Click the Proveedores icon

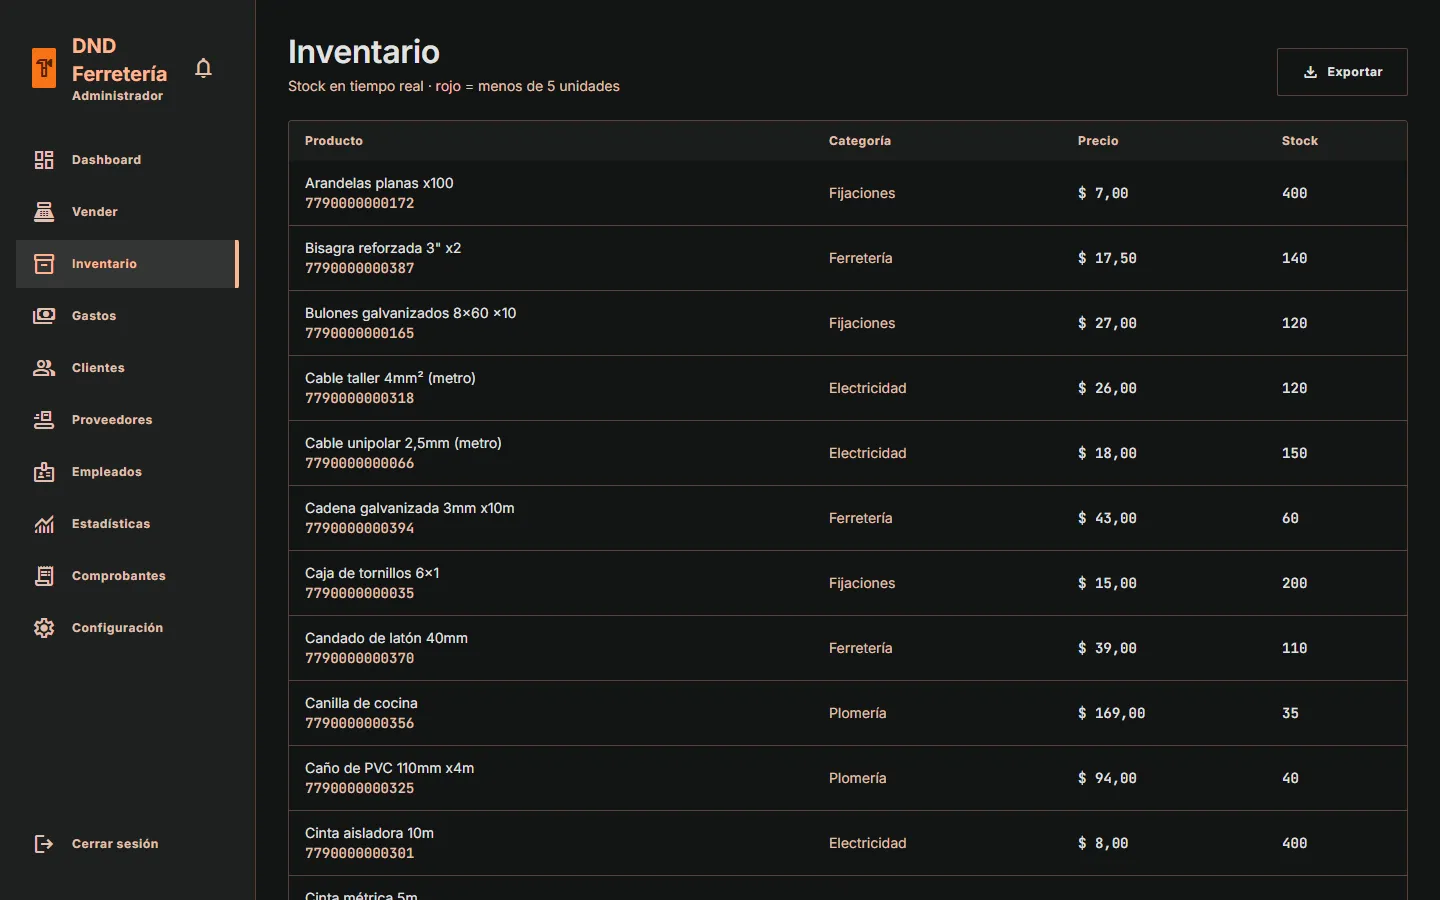[44, 420]
